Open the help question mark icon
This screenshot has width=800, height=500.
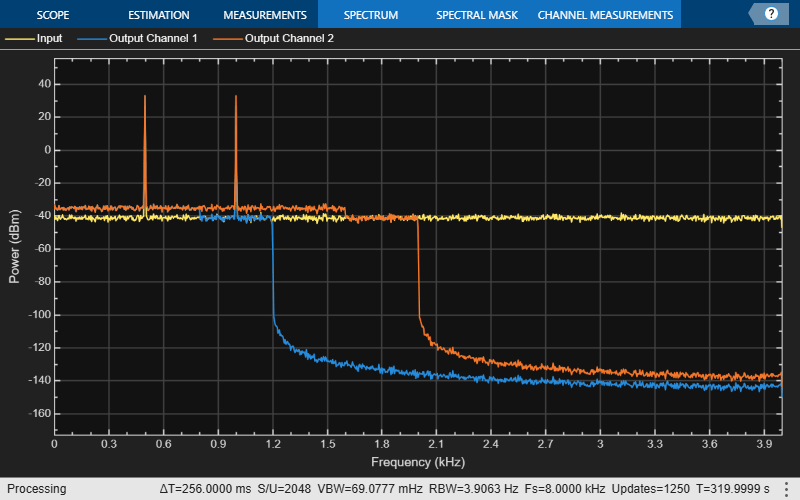tap(771, 14)
